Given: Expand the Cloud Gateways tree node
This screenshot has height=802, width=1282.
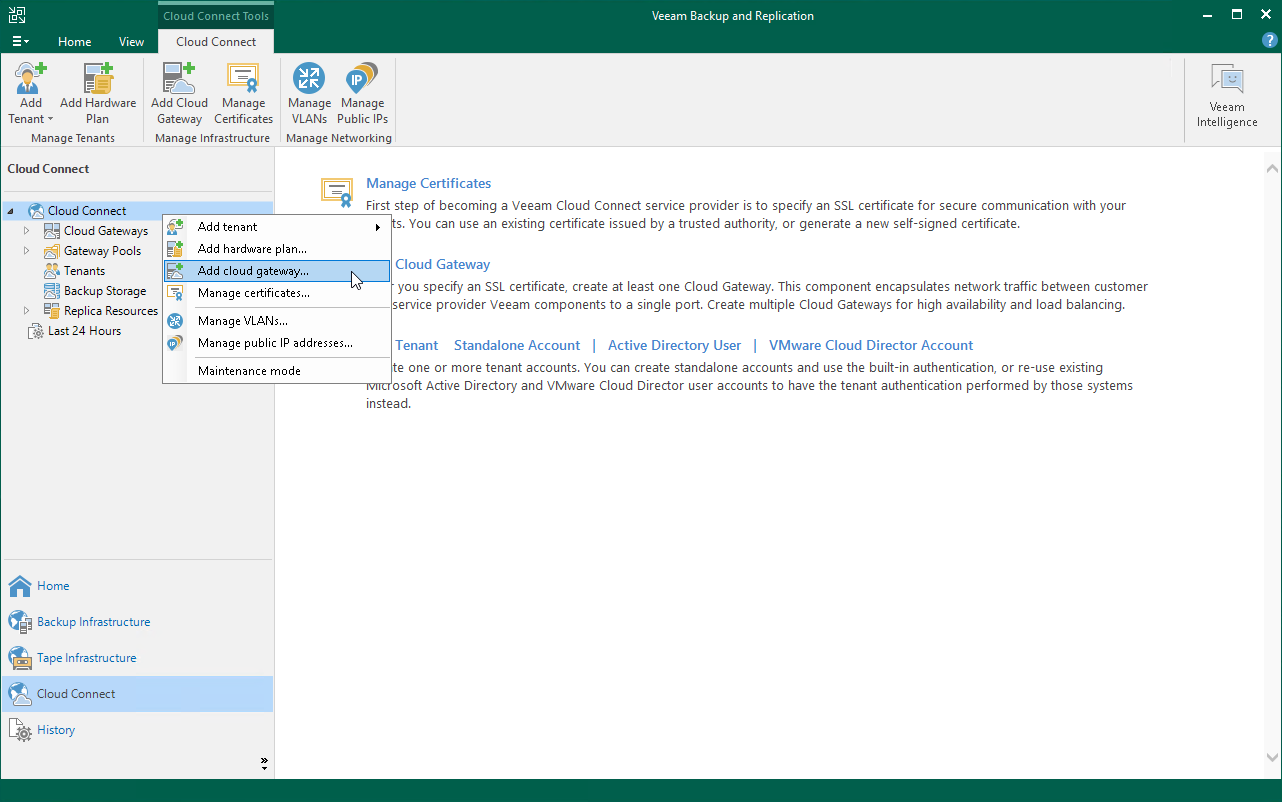Looking at the screenshot, I should [25, 230].
